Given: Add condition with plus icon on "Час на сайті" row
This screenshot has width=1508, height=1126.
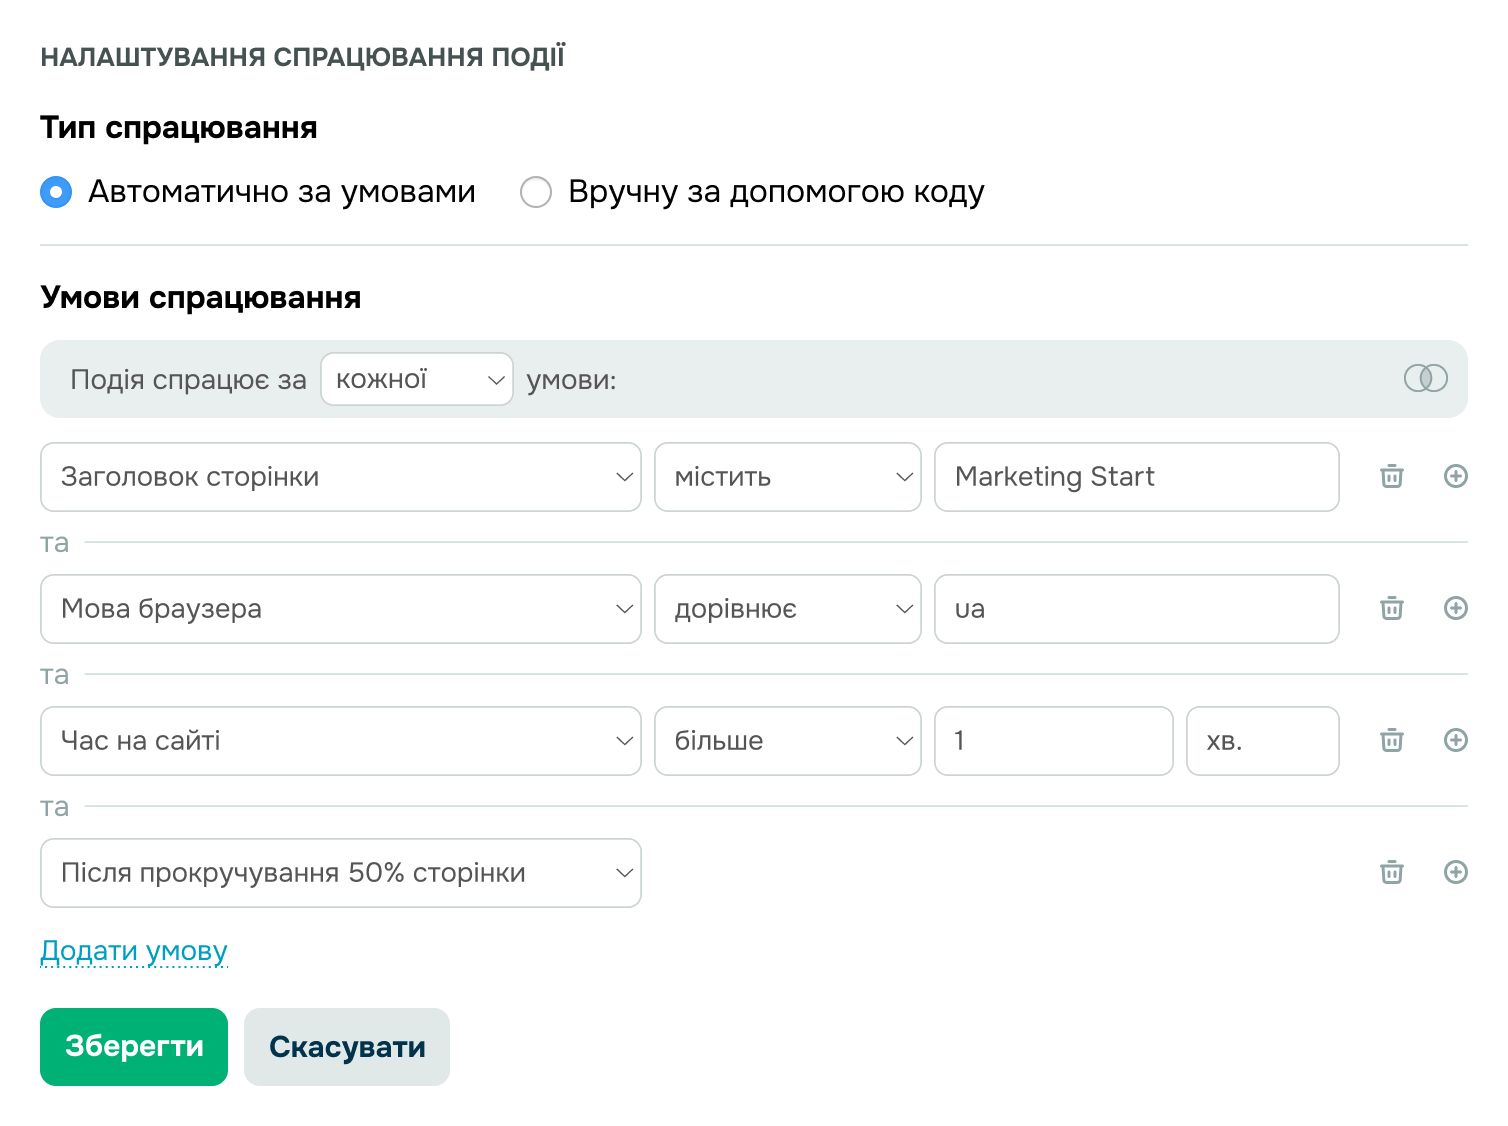Looking at the screenshot, I should pos(1456,740).
